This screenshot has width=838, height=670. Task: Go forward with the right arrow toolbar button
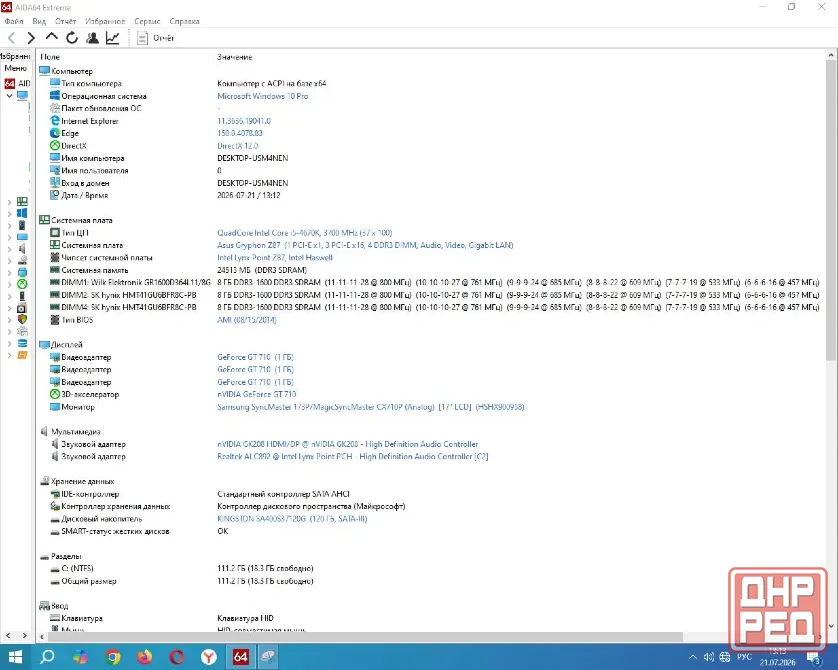[31, 38]
